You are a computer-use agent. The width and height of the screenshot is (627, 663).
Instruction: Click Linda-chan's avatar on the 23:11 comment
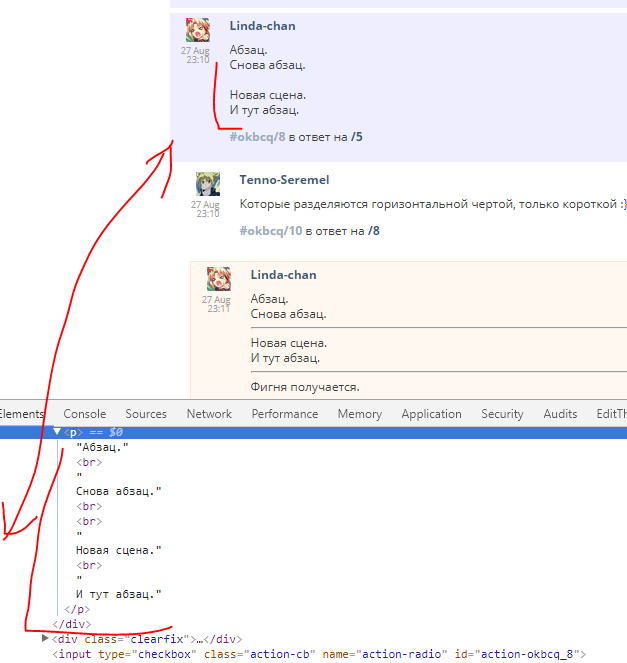point(219,280)
